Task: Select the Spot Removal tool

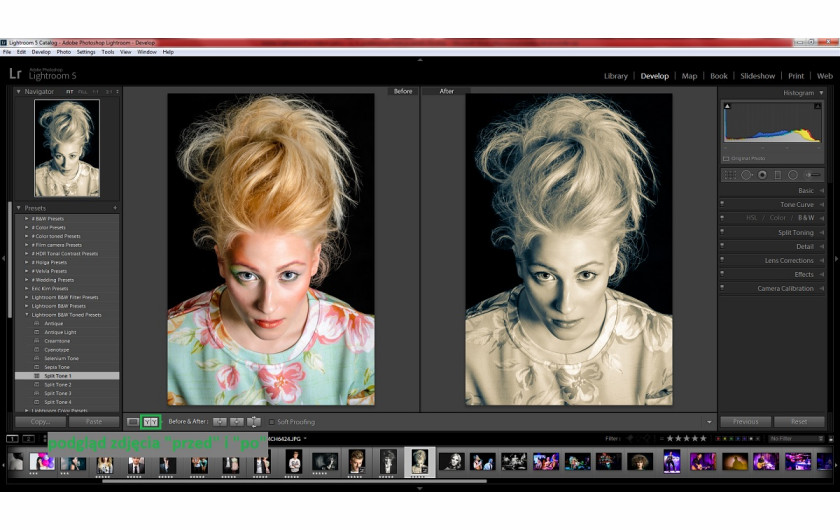Action: coord(746,175)
